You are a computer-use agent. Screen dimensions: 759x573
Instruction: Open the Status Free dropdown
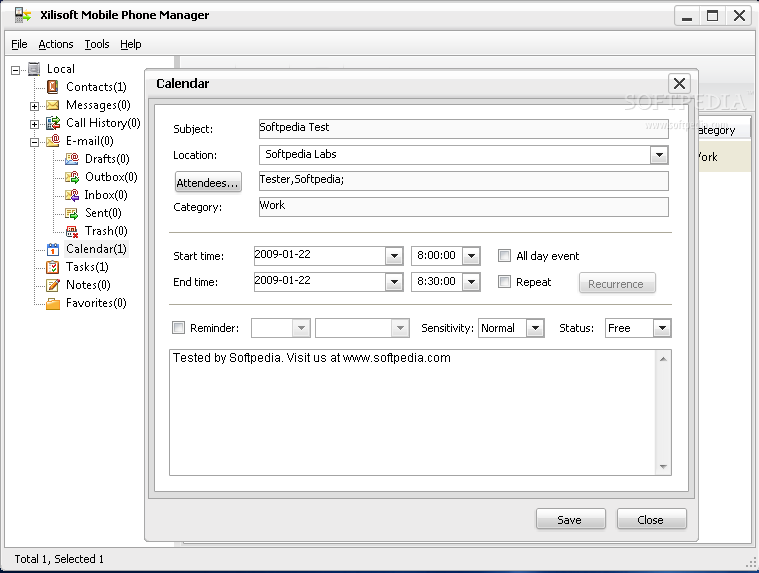pyautogui.click(x=662, y=328)
